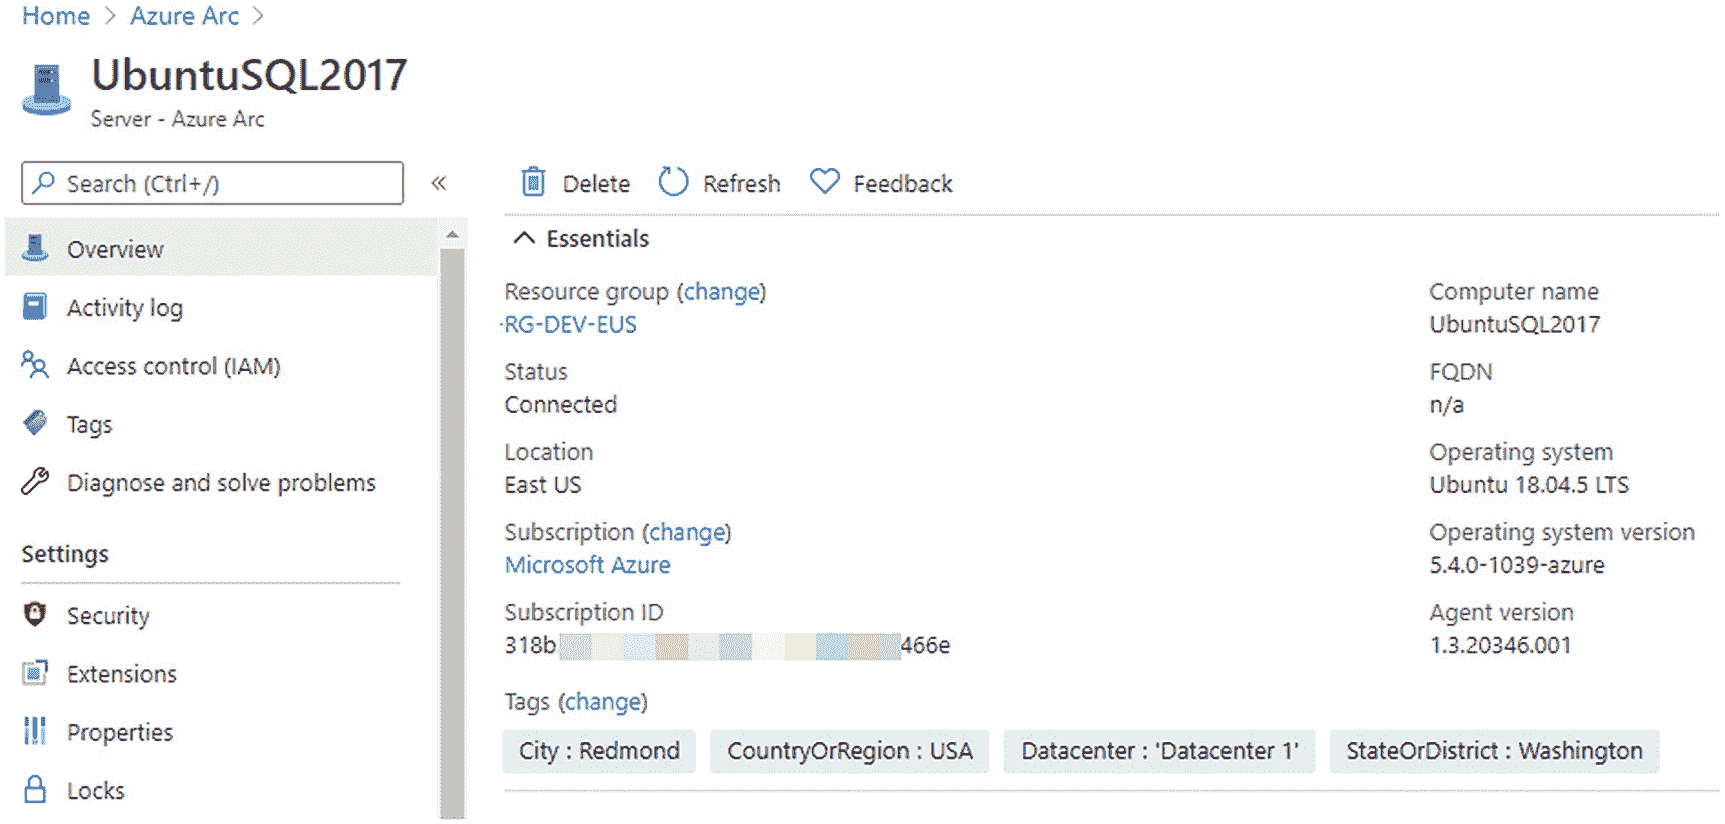Click the sidebar vertical scrollbar track

click(x=452, y=533)
